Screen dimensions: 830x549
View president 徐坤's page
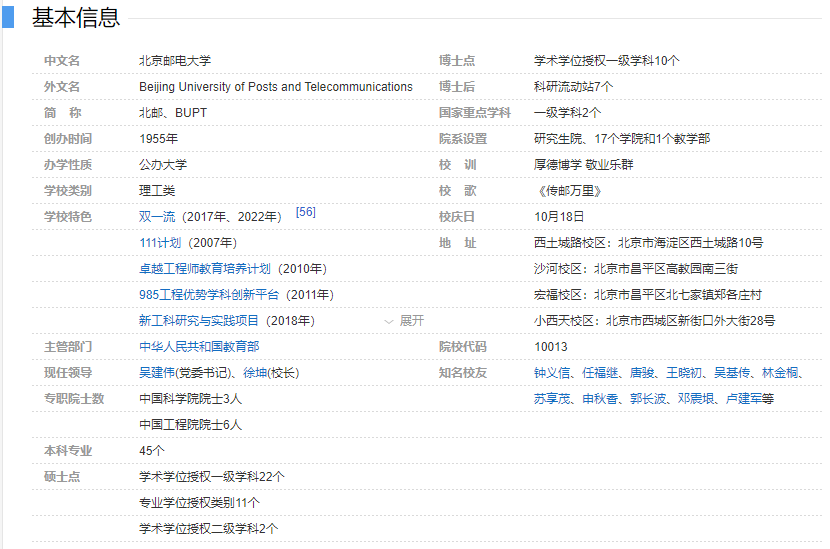tap(254, 373)
